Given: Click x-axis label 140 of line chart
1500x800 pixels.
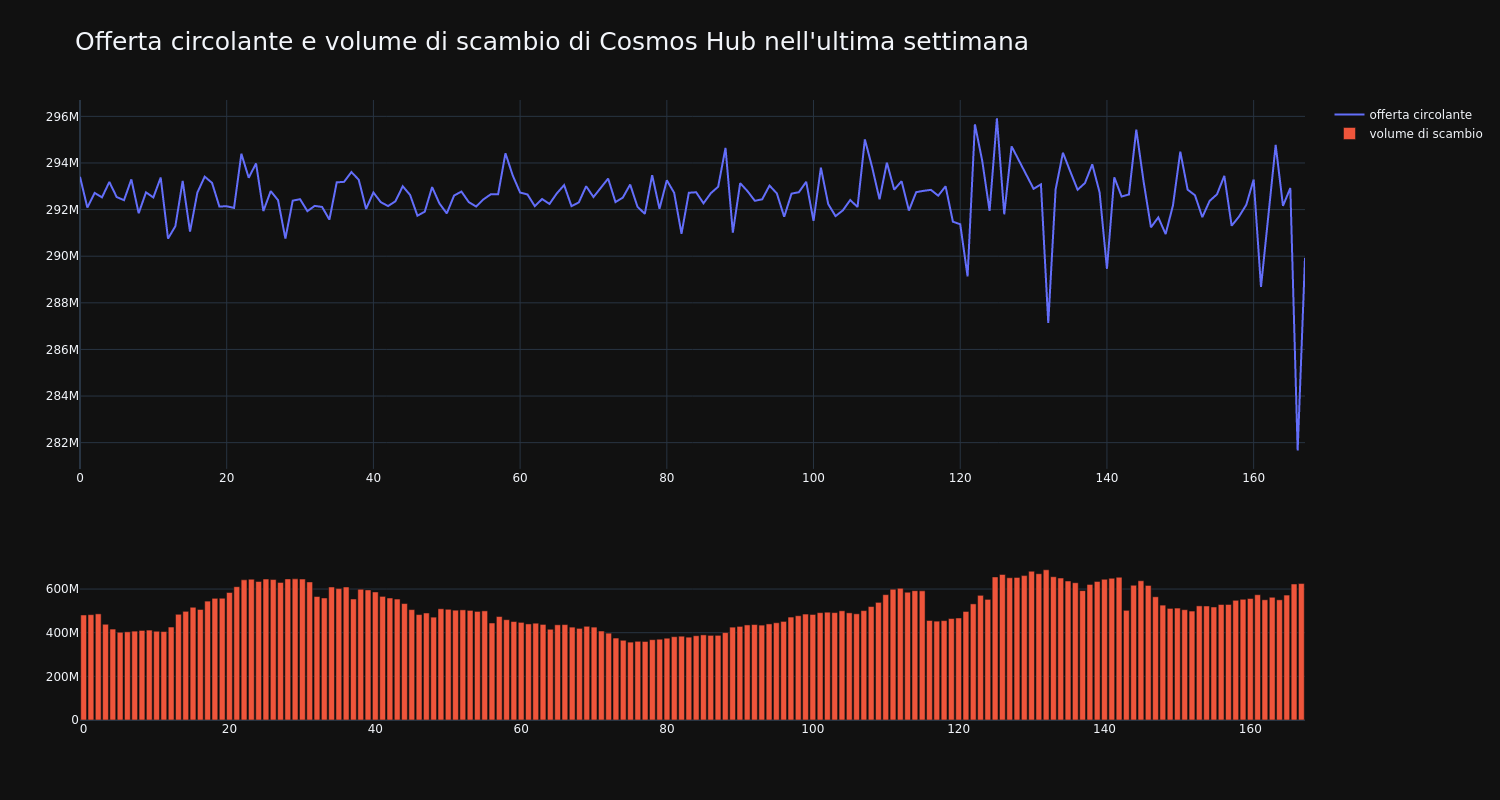Looking at the screenshot, I should click(x=1107, y=478).
